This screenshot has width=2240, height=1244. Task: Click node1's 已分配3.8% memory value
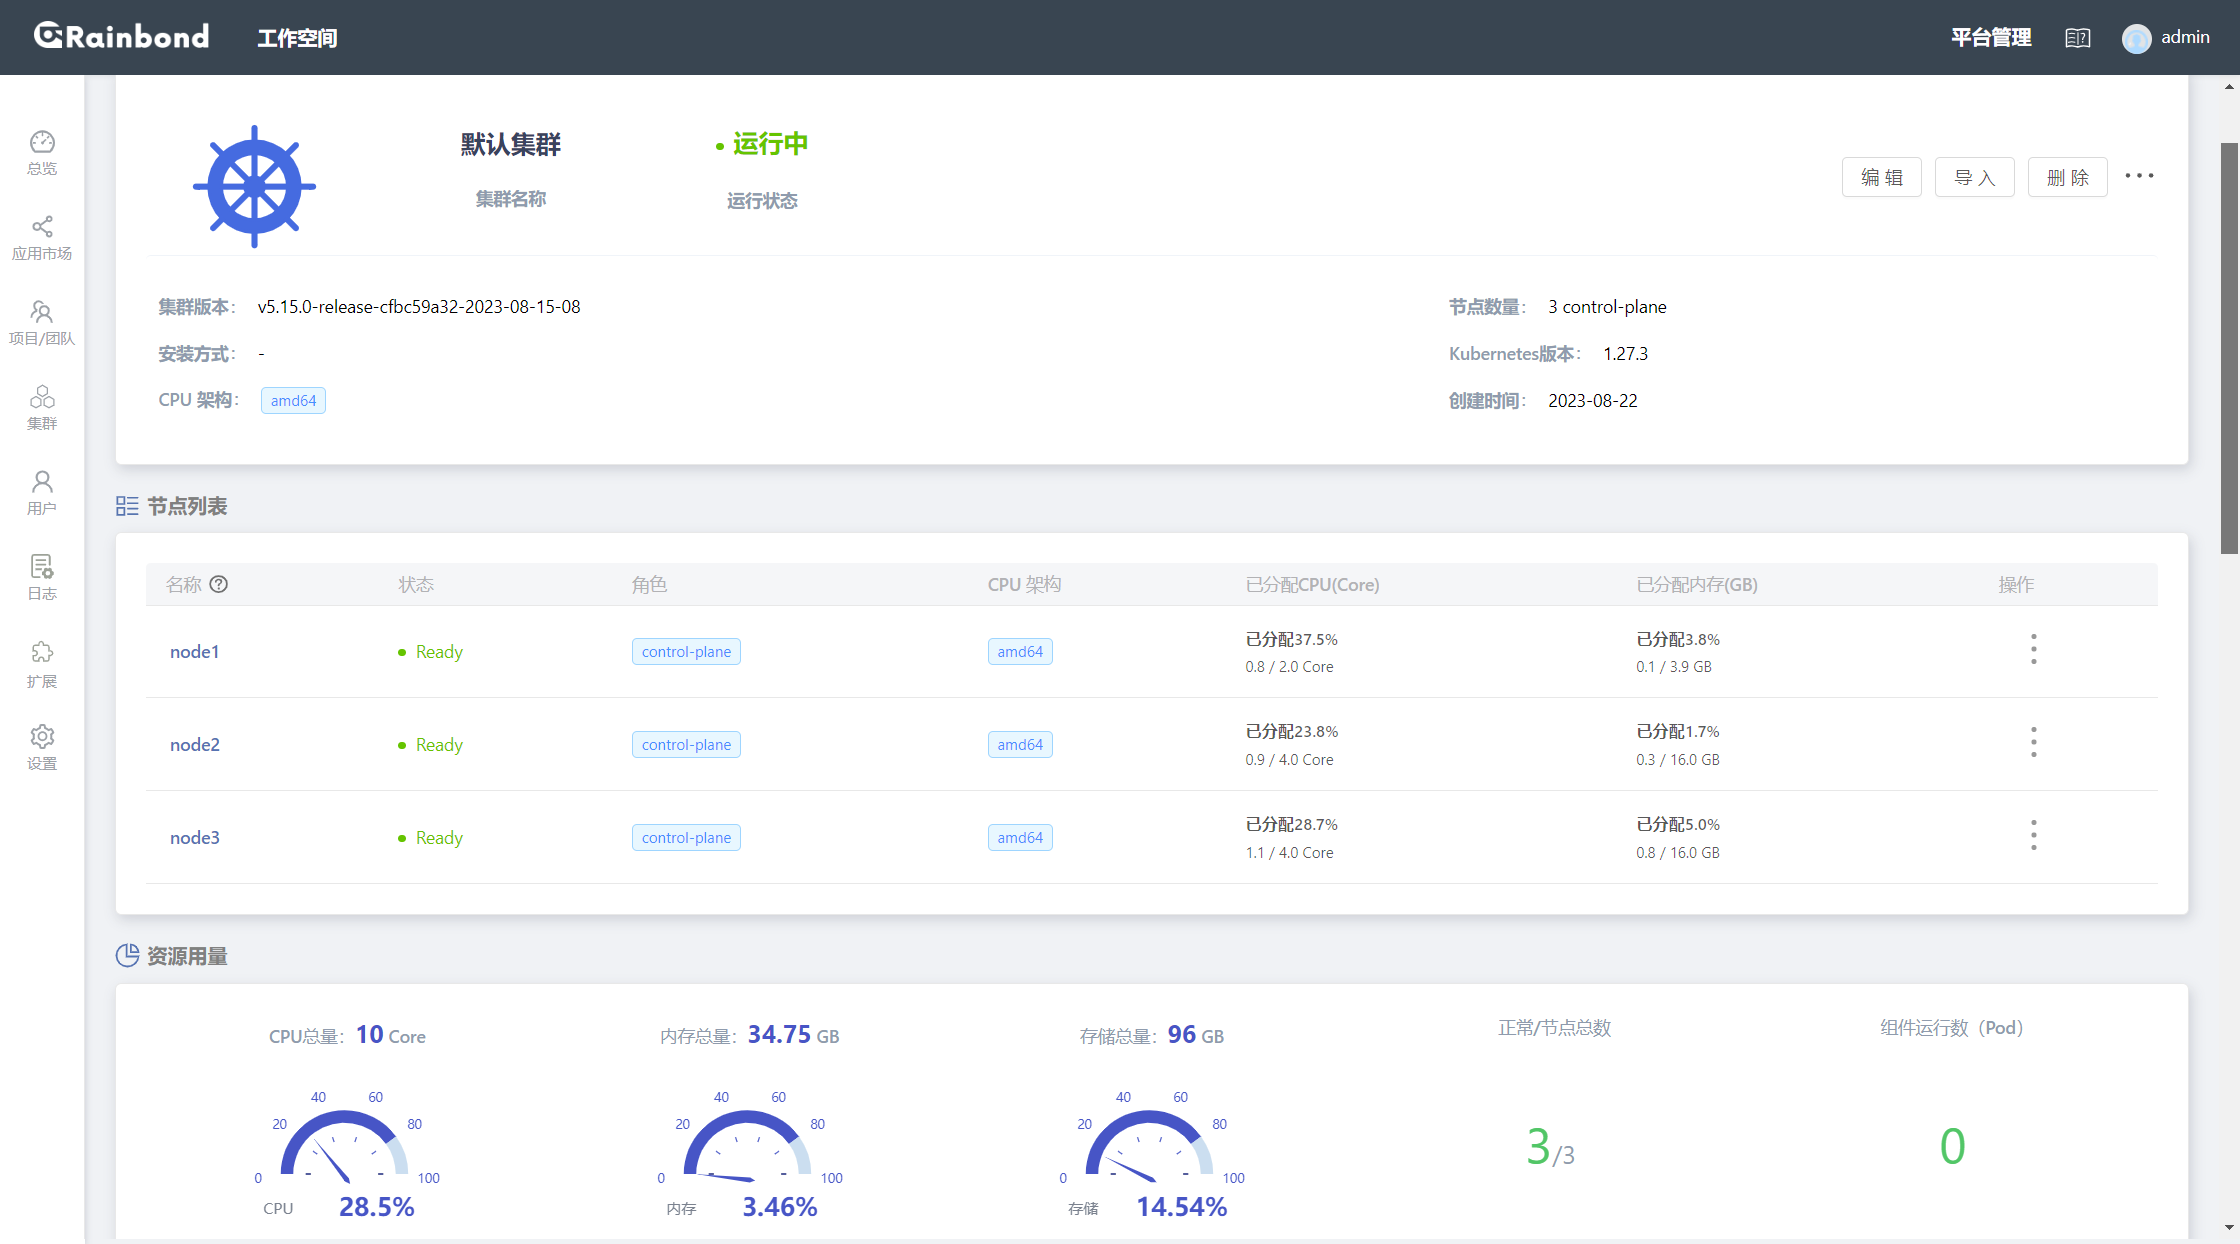click(x=1678, y=639)
